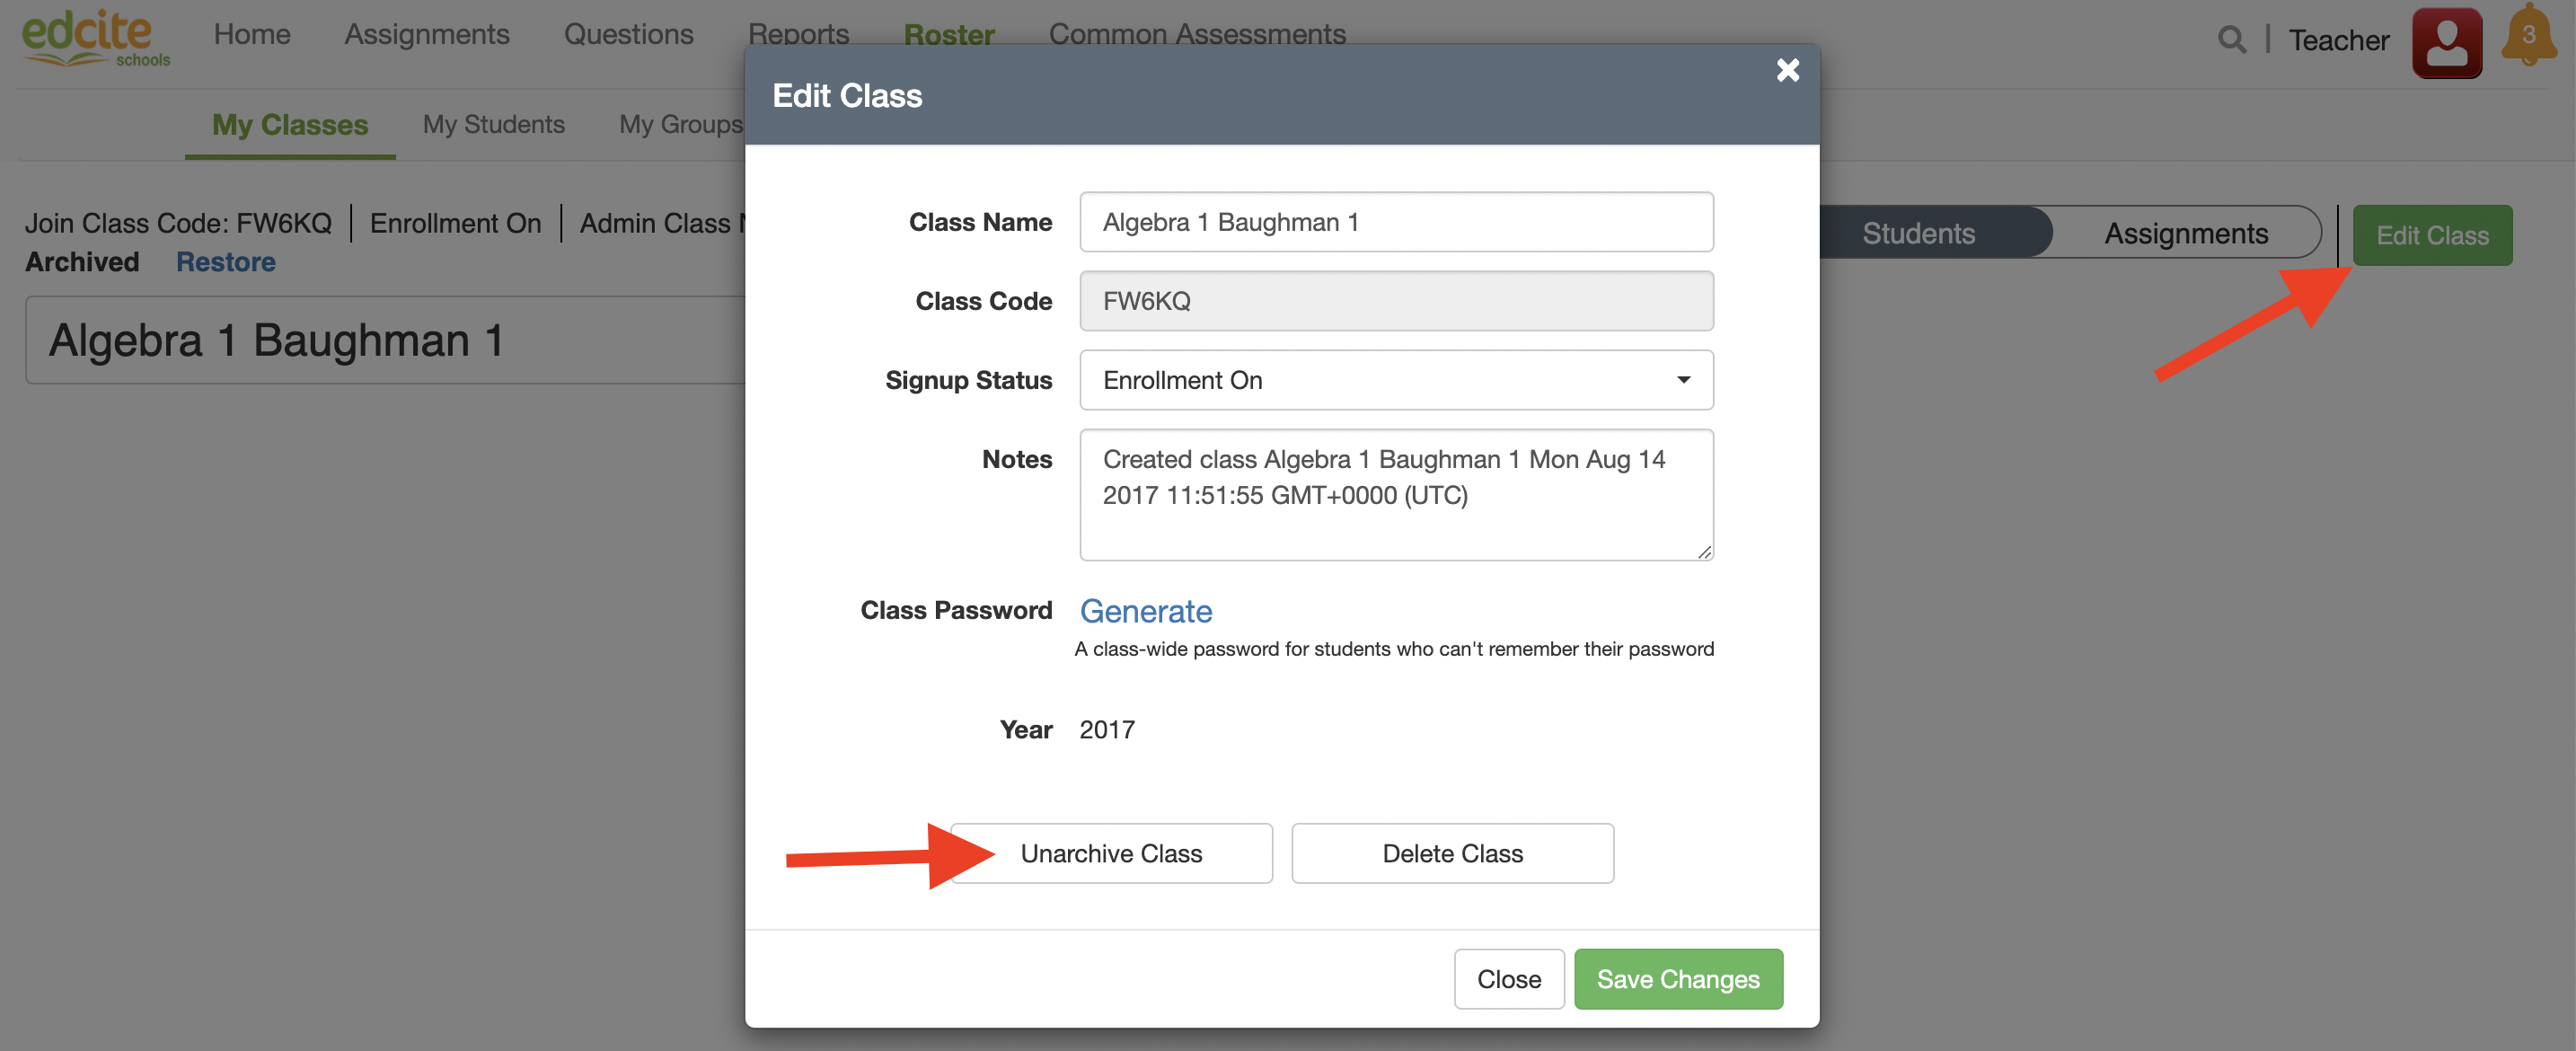2576x1051 pixels.
Task: Open the red user profile avatar icon
Action: pyautogui.click(x=2446, y=42)
